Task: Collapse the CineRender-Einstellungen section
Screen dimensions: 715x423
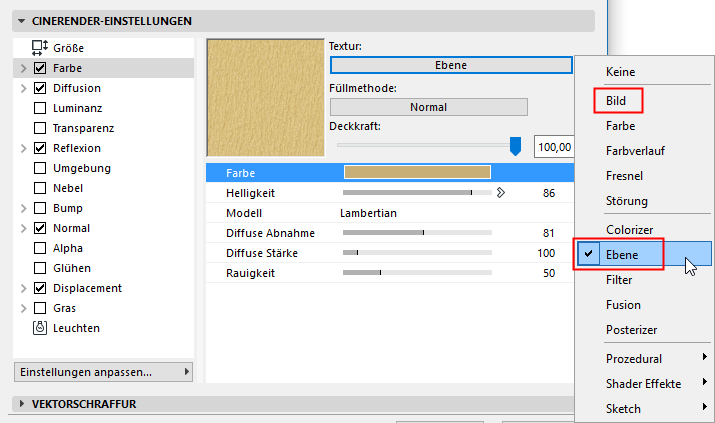Action: [x=21, y=21]
